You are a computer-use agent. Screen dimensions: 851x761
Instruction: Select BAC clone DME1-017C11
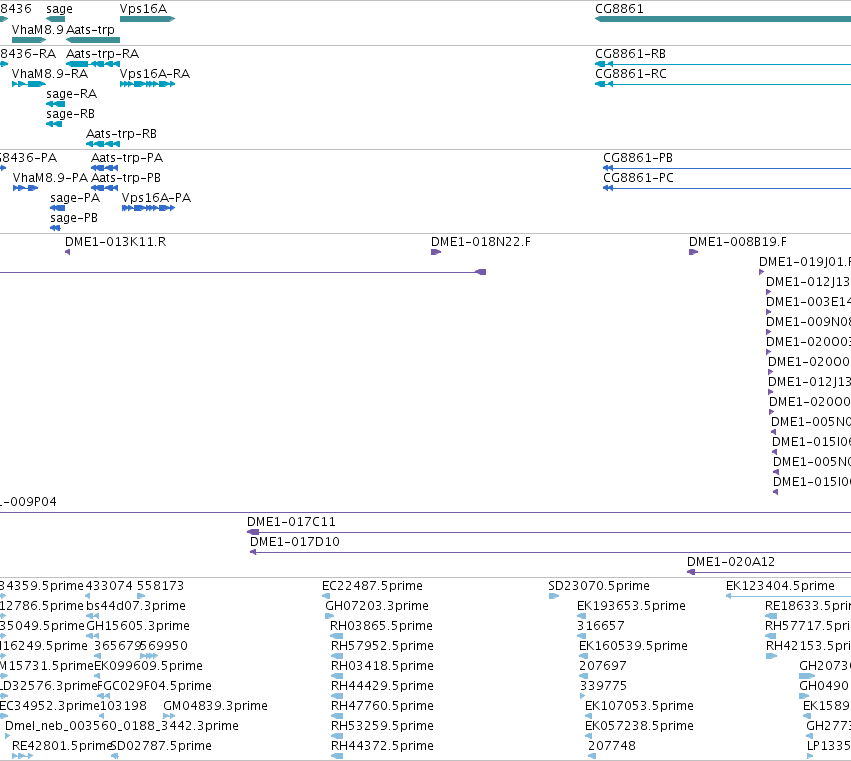[x=549, y=532]
